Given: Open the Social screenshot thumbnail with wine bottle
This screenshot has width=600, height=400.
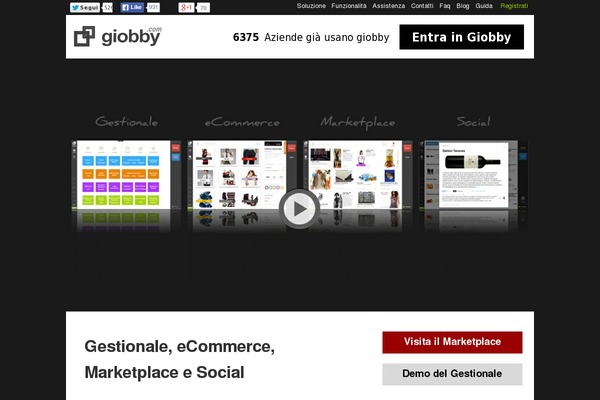Looking at the screenshot, I should tap(470, 175).
